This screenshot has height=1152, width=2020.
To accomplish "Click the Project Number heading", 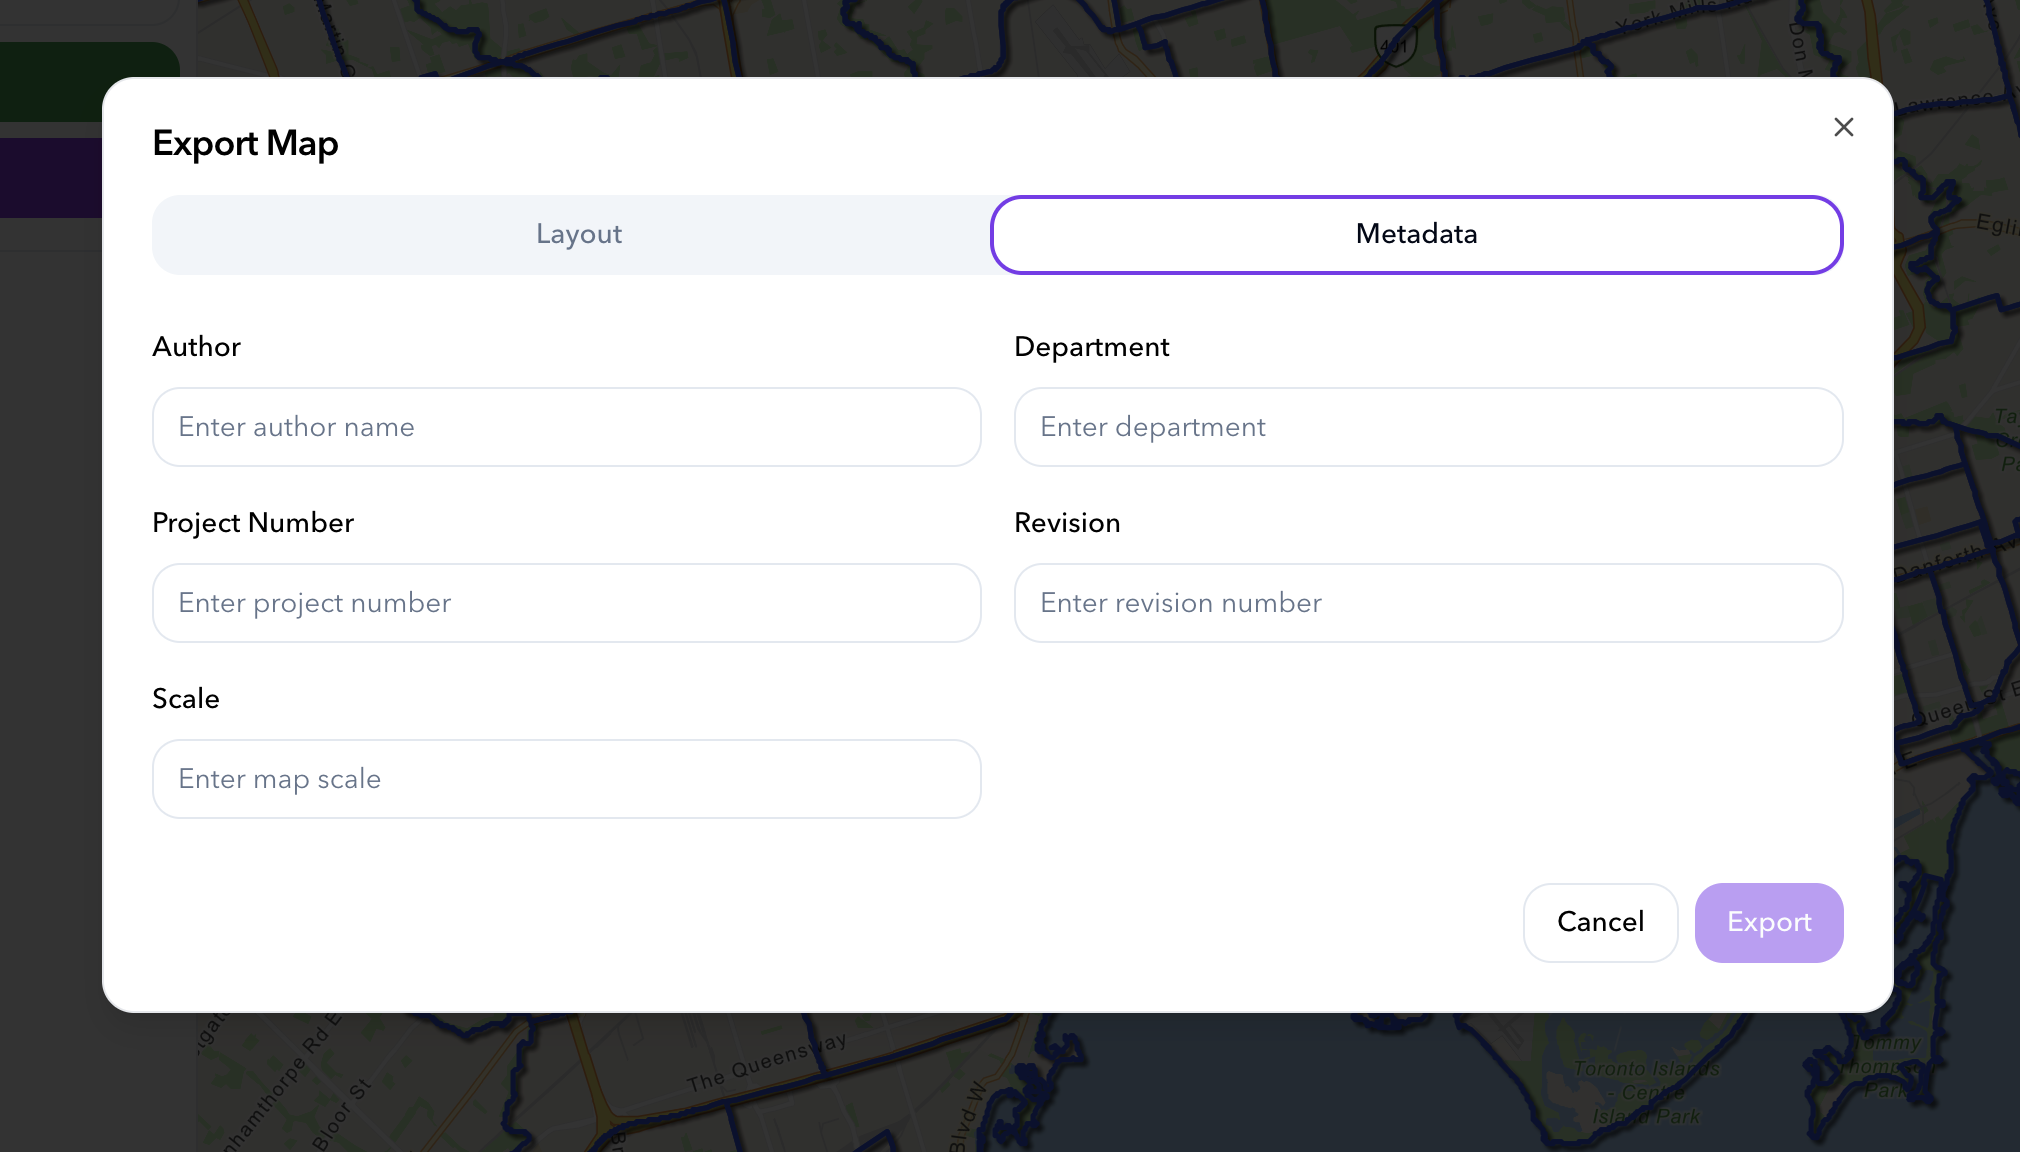I will click(x=252, y=522).
